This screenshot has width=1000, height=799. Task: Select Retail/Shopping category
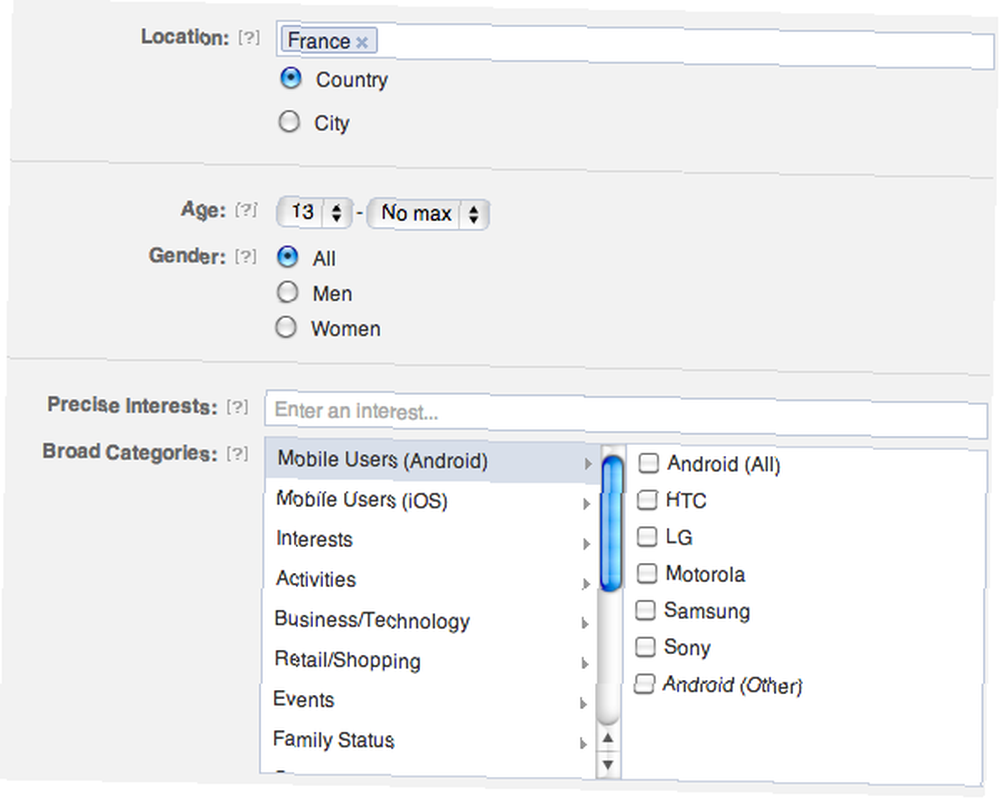(428, 661)
